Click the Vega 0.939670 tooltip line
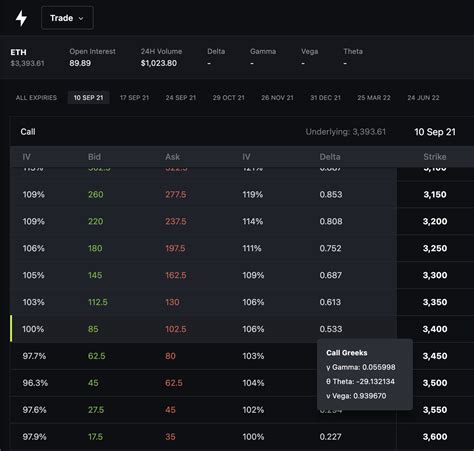Image resolution: width=474 pixels, height=451 pixels. (356, 396)
